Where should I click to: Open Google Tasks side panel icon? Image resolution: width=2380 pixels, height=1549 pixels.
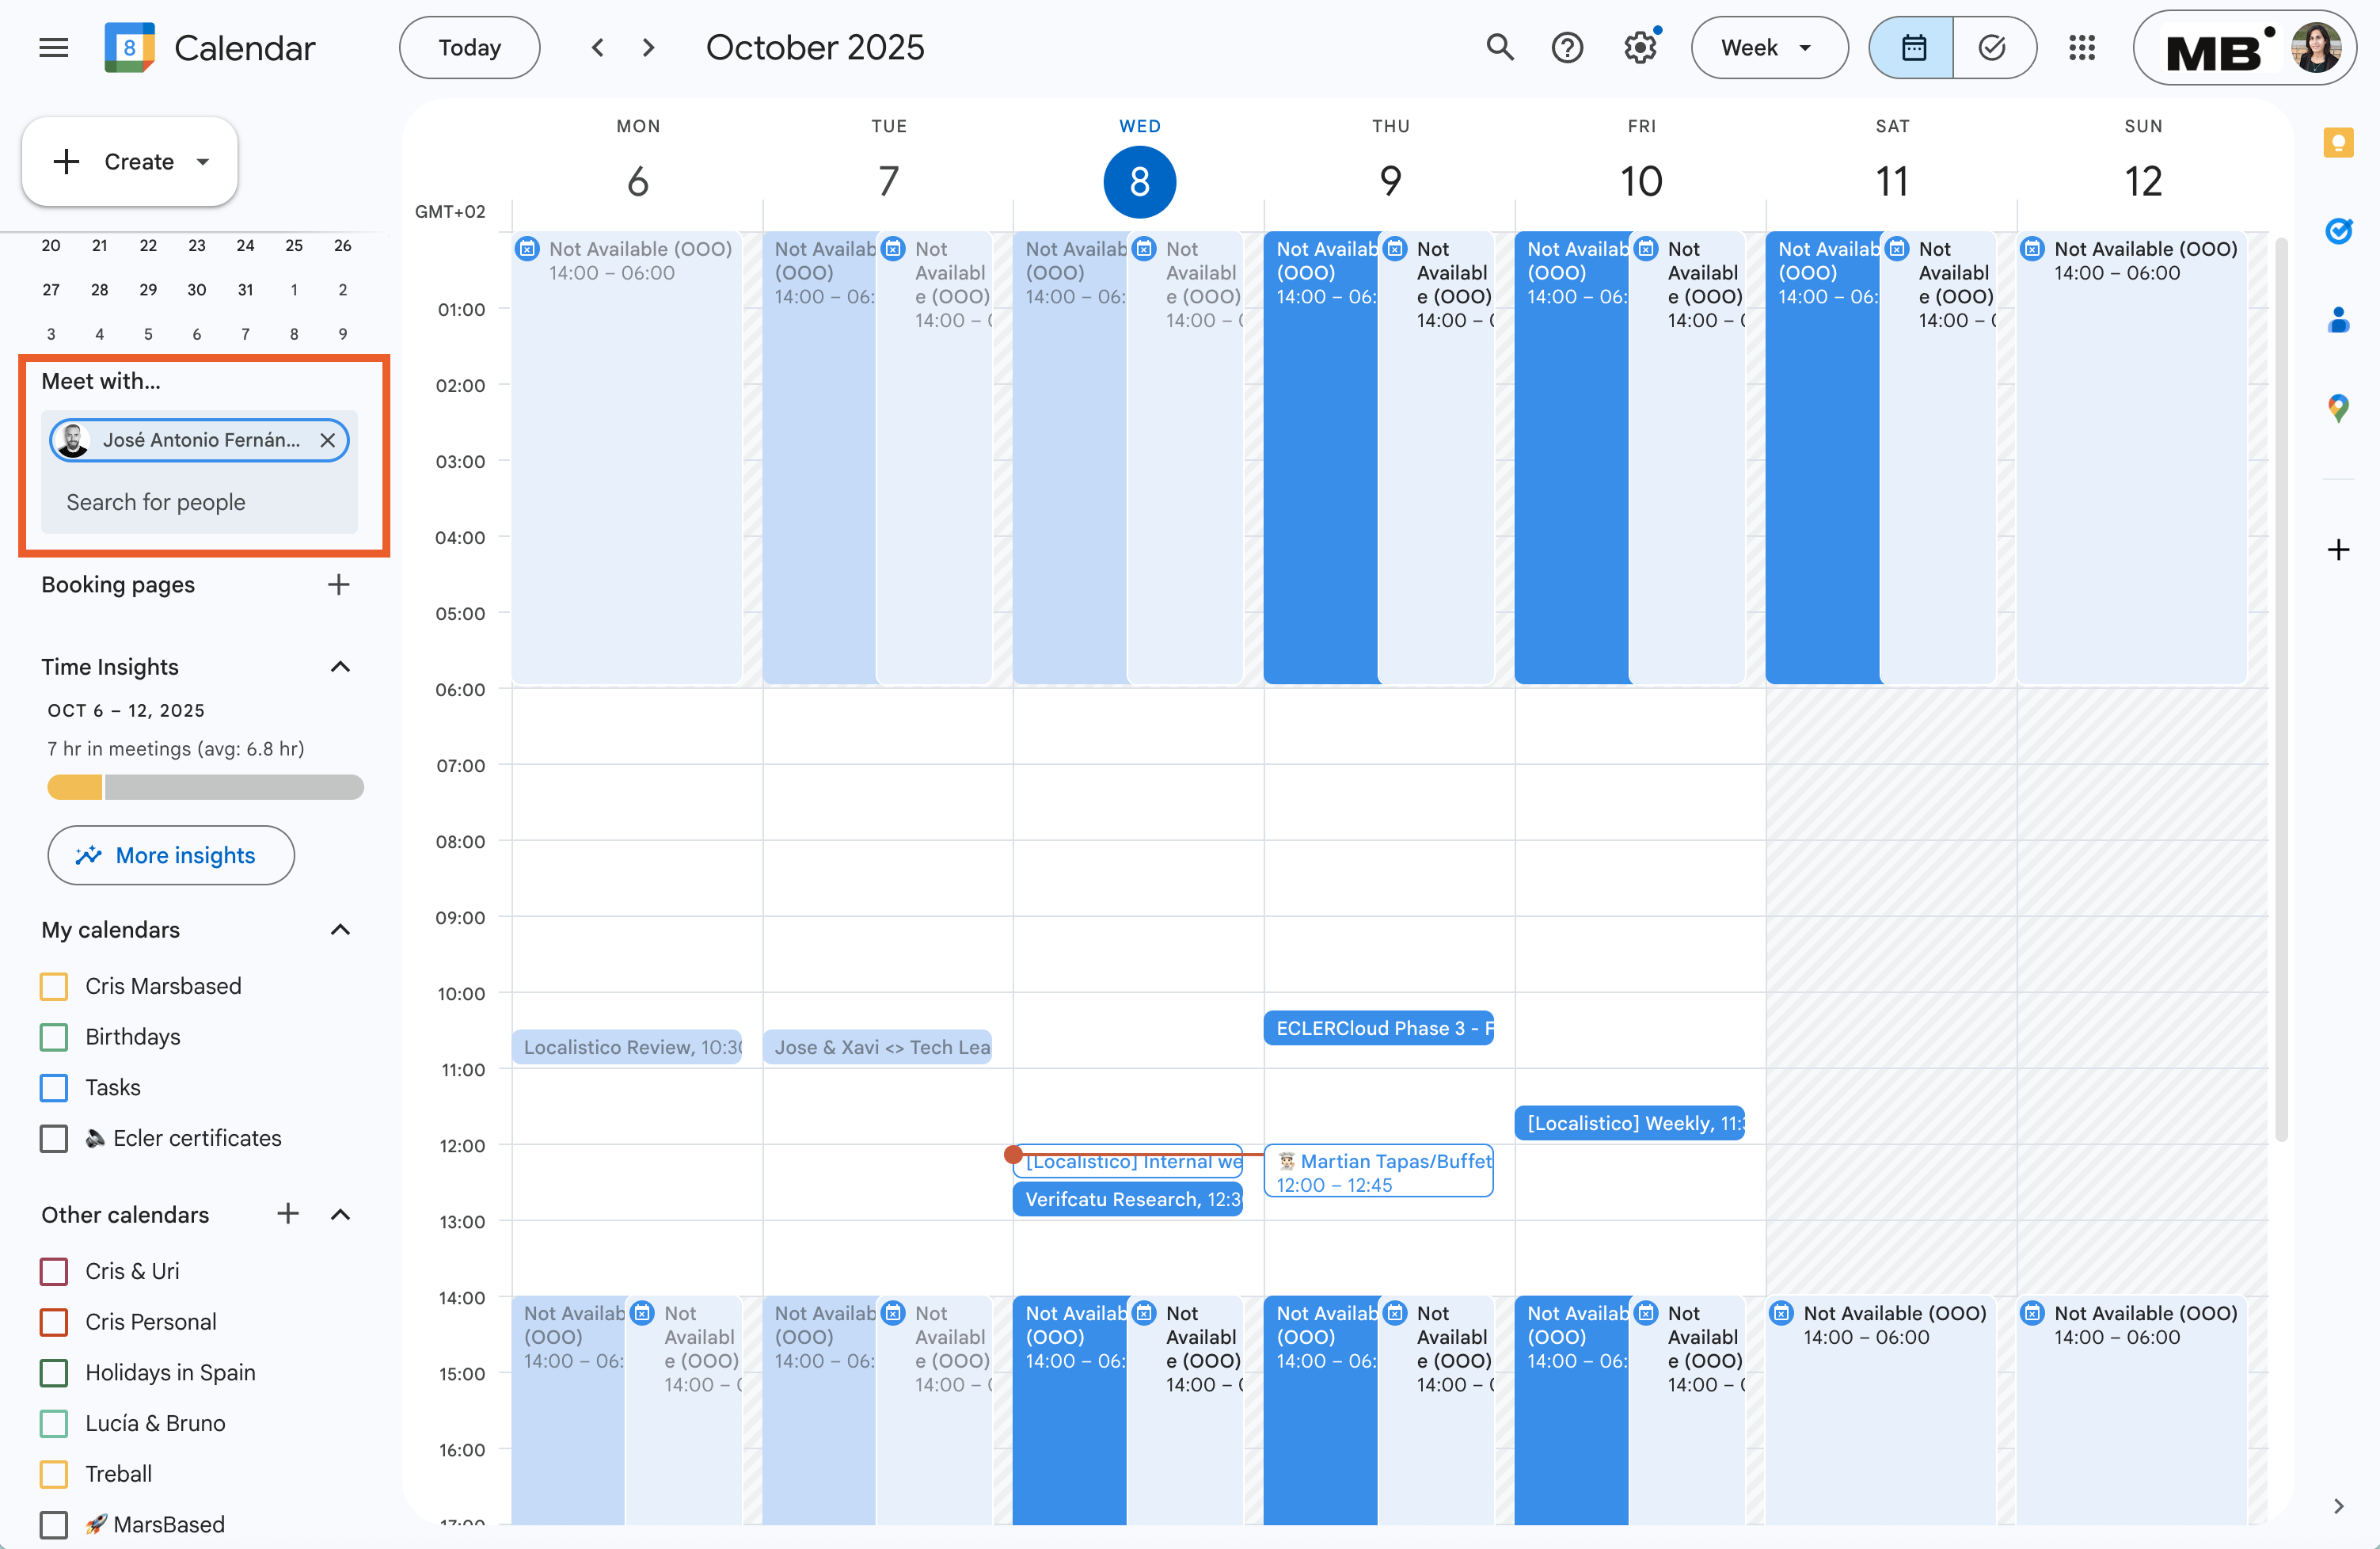[2338, 231]
